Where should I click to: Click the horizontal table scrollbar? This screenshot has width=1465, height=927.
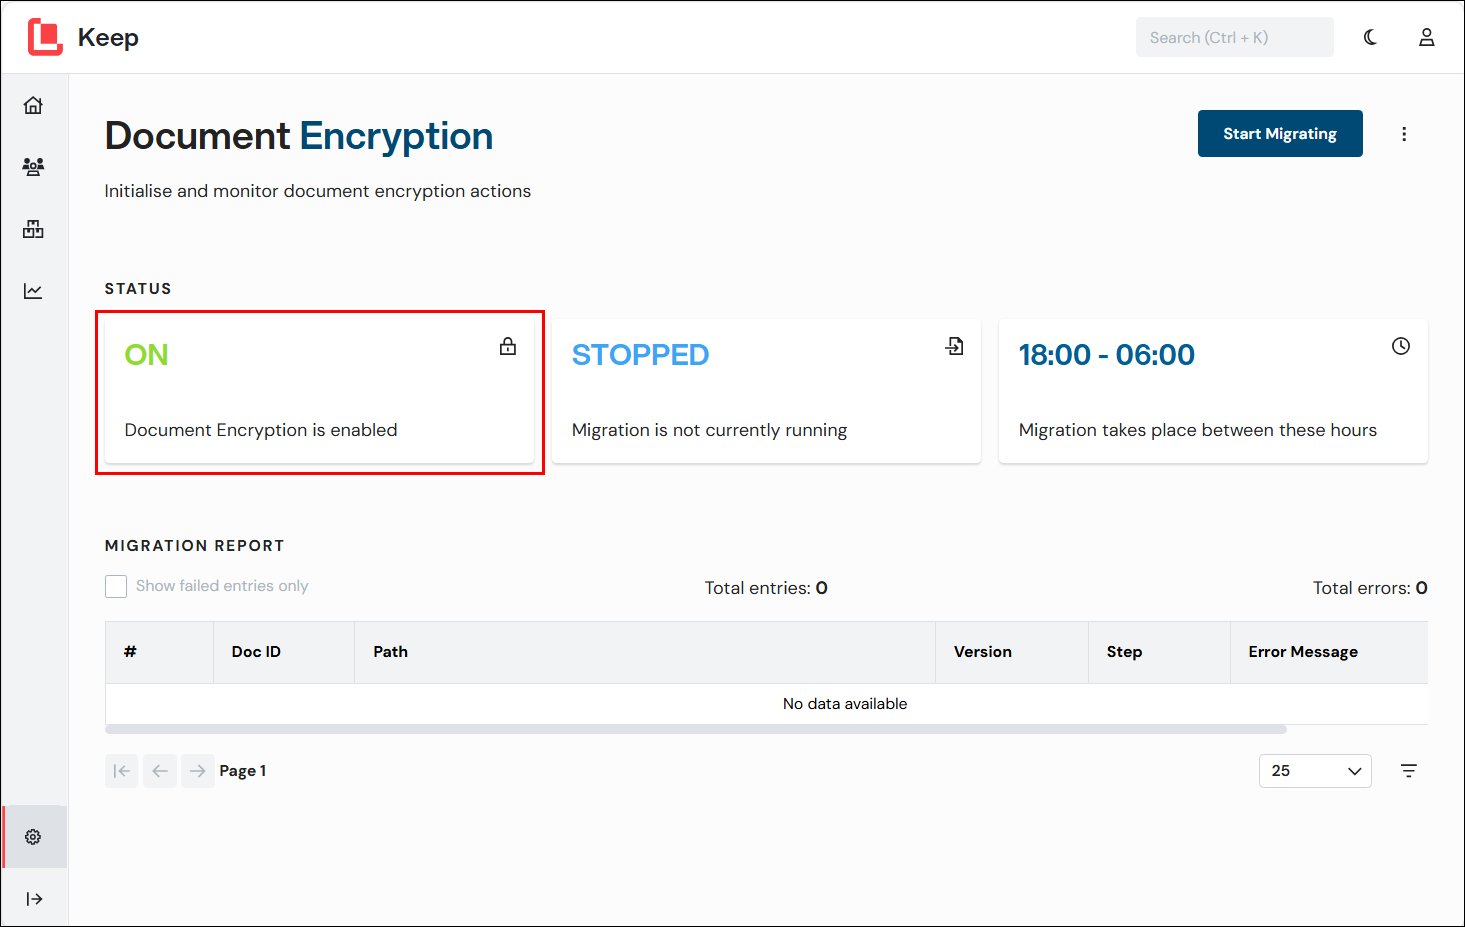(696, 730)
